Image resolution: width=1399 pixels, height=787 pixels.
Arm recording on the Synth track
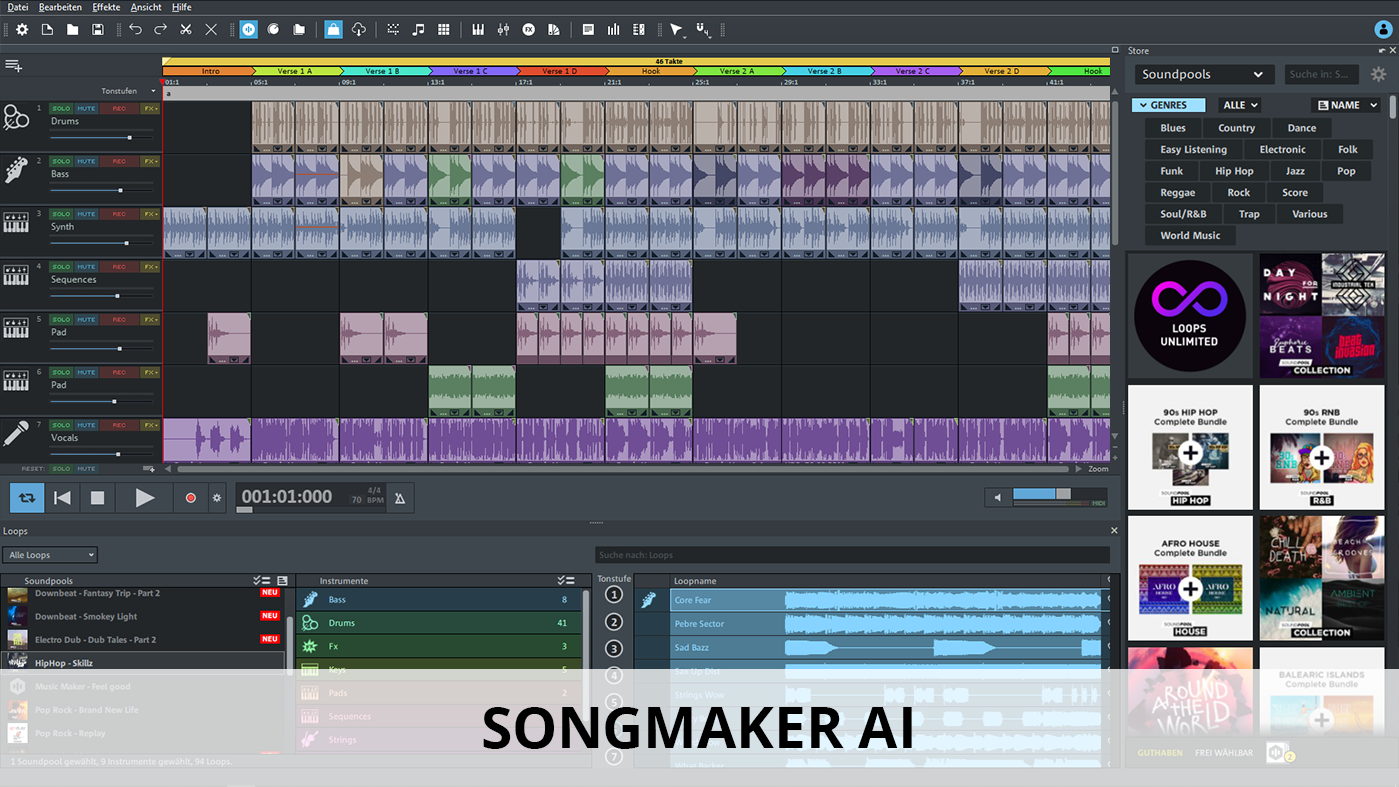point(119,214)
